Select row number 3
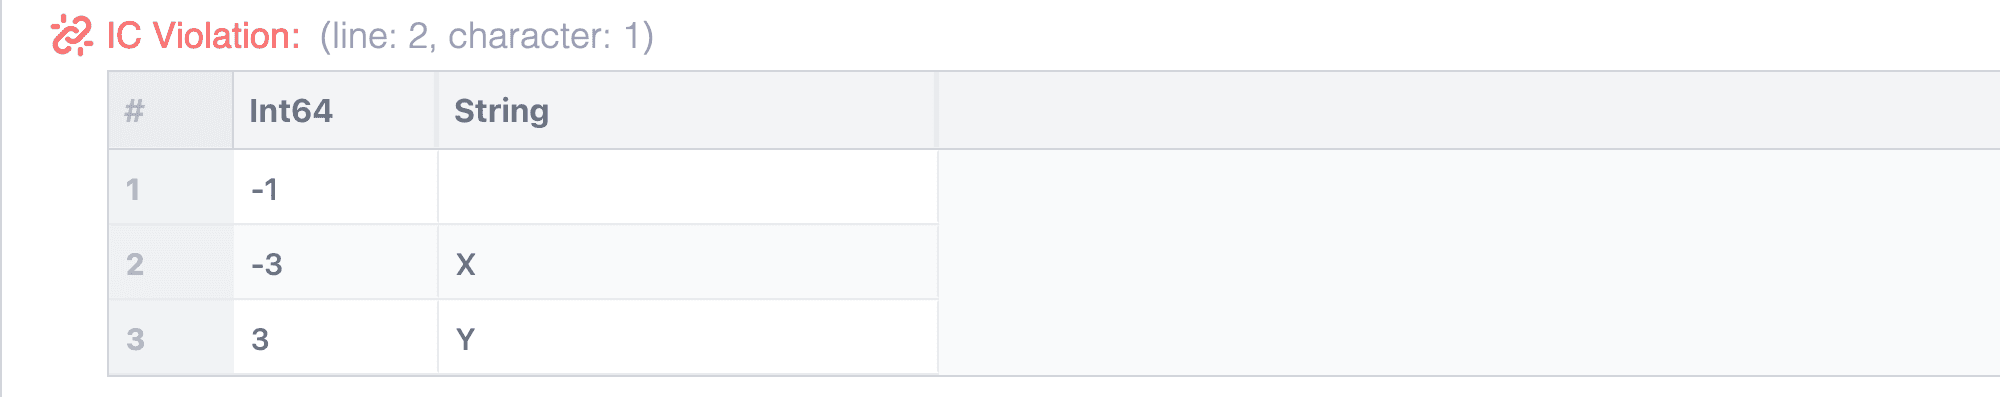 click(135, 339)
